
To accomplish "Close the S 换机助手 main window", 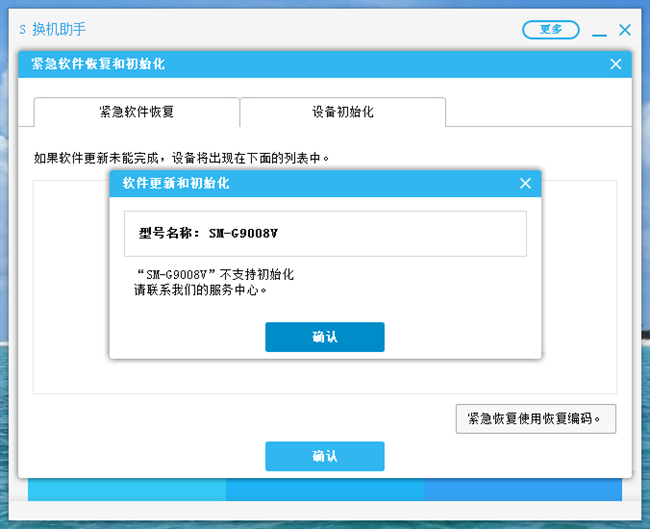I will pos(625,30).
